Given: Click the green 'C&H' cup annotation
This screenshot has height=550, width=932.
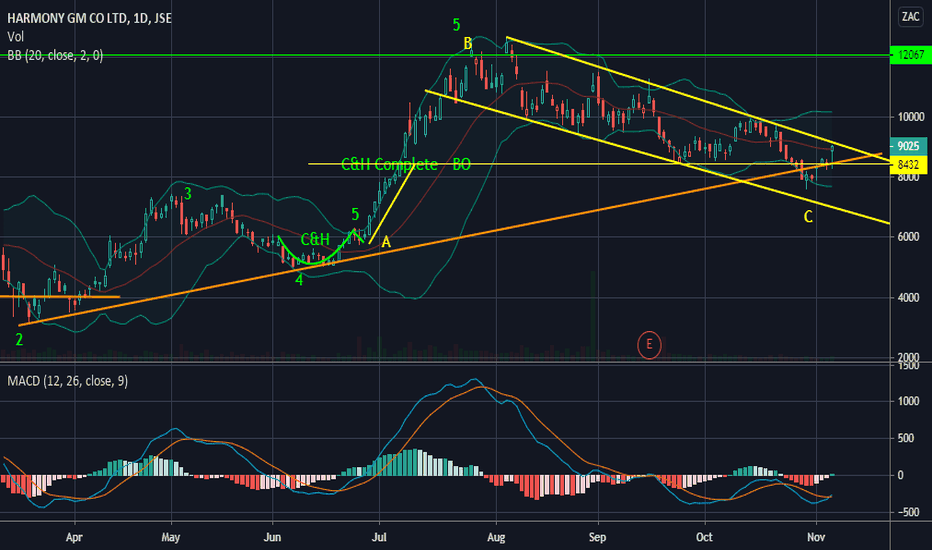Looking at the screenshot, I should [x=315, y=239].
